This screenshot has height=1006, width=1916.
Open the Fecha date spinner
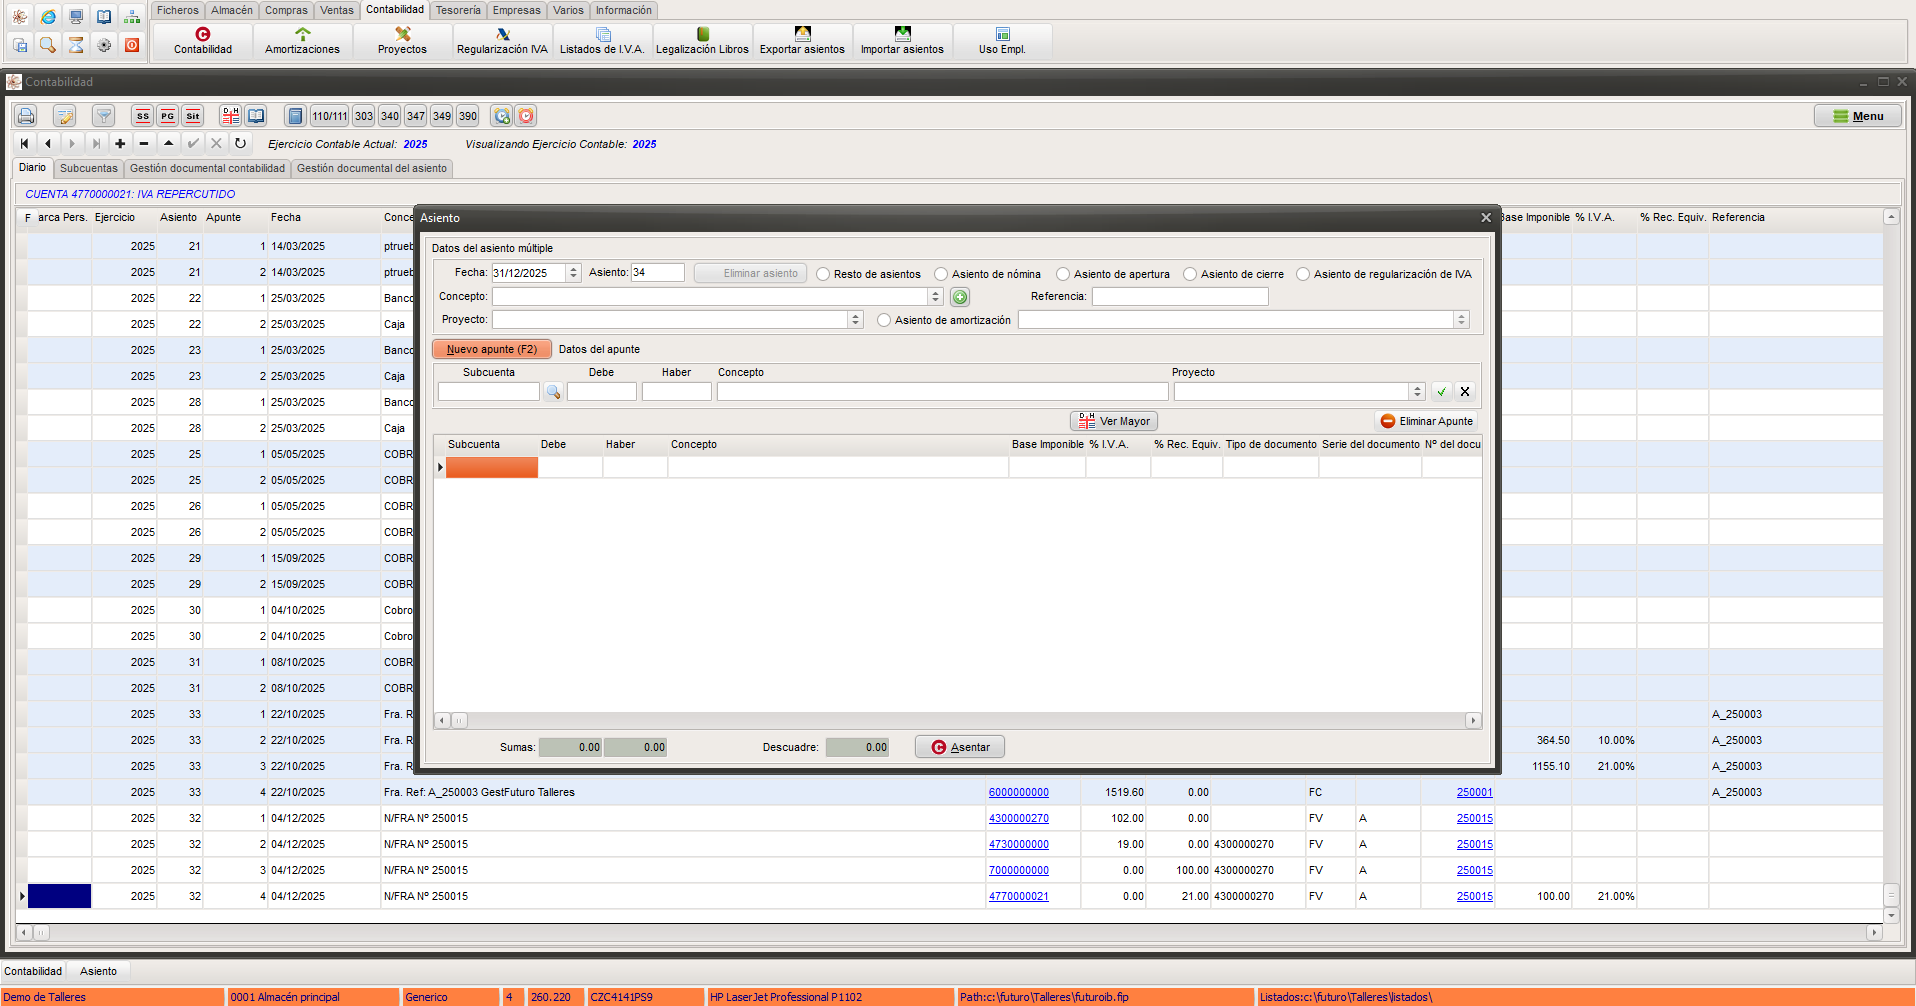point(573,273)
